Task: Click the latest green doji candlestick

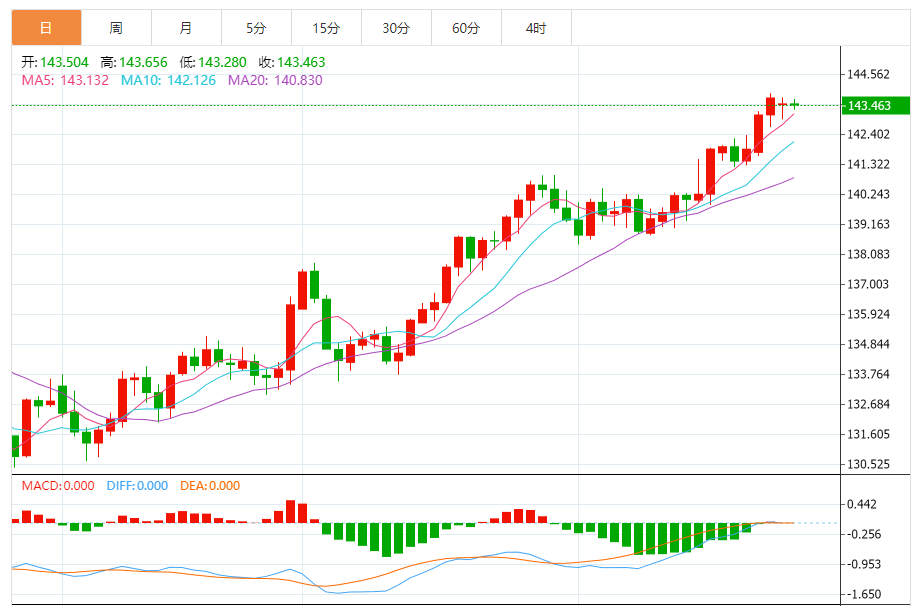Action: (794, 105)
